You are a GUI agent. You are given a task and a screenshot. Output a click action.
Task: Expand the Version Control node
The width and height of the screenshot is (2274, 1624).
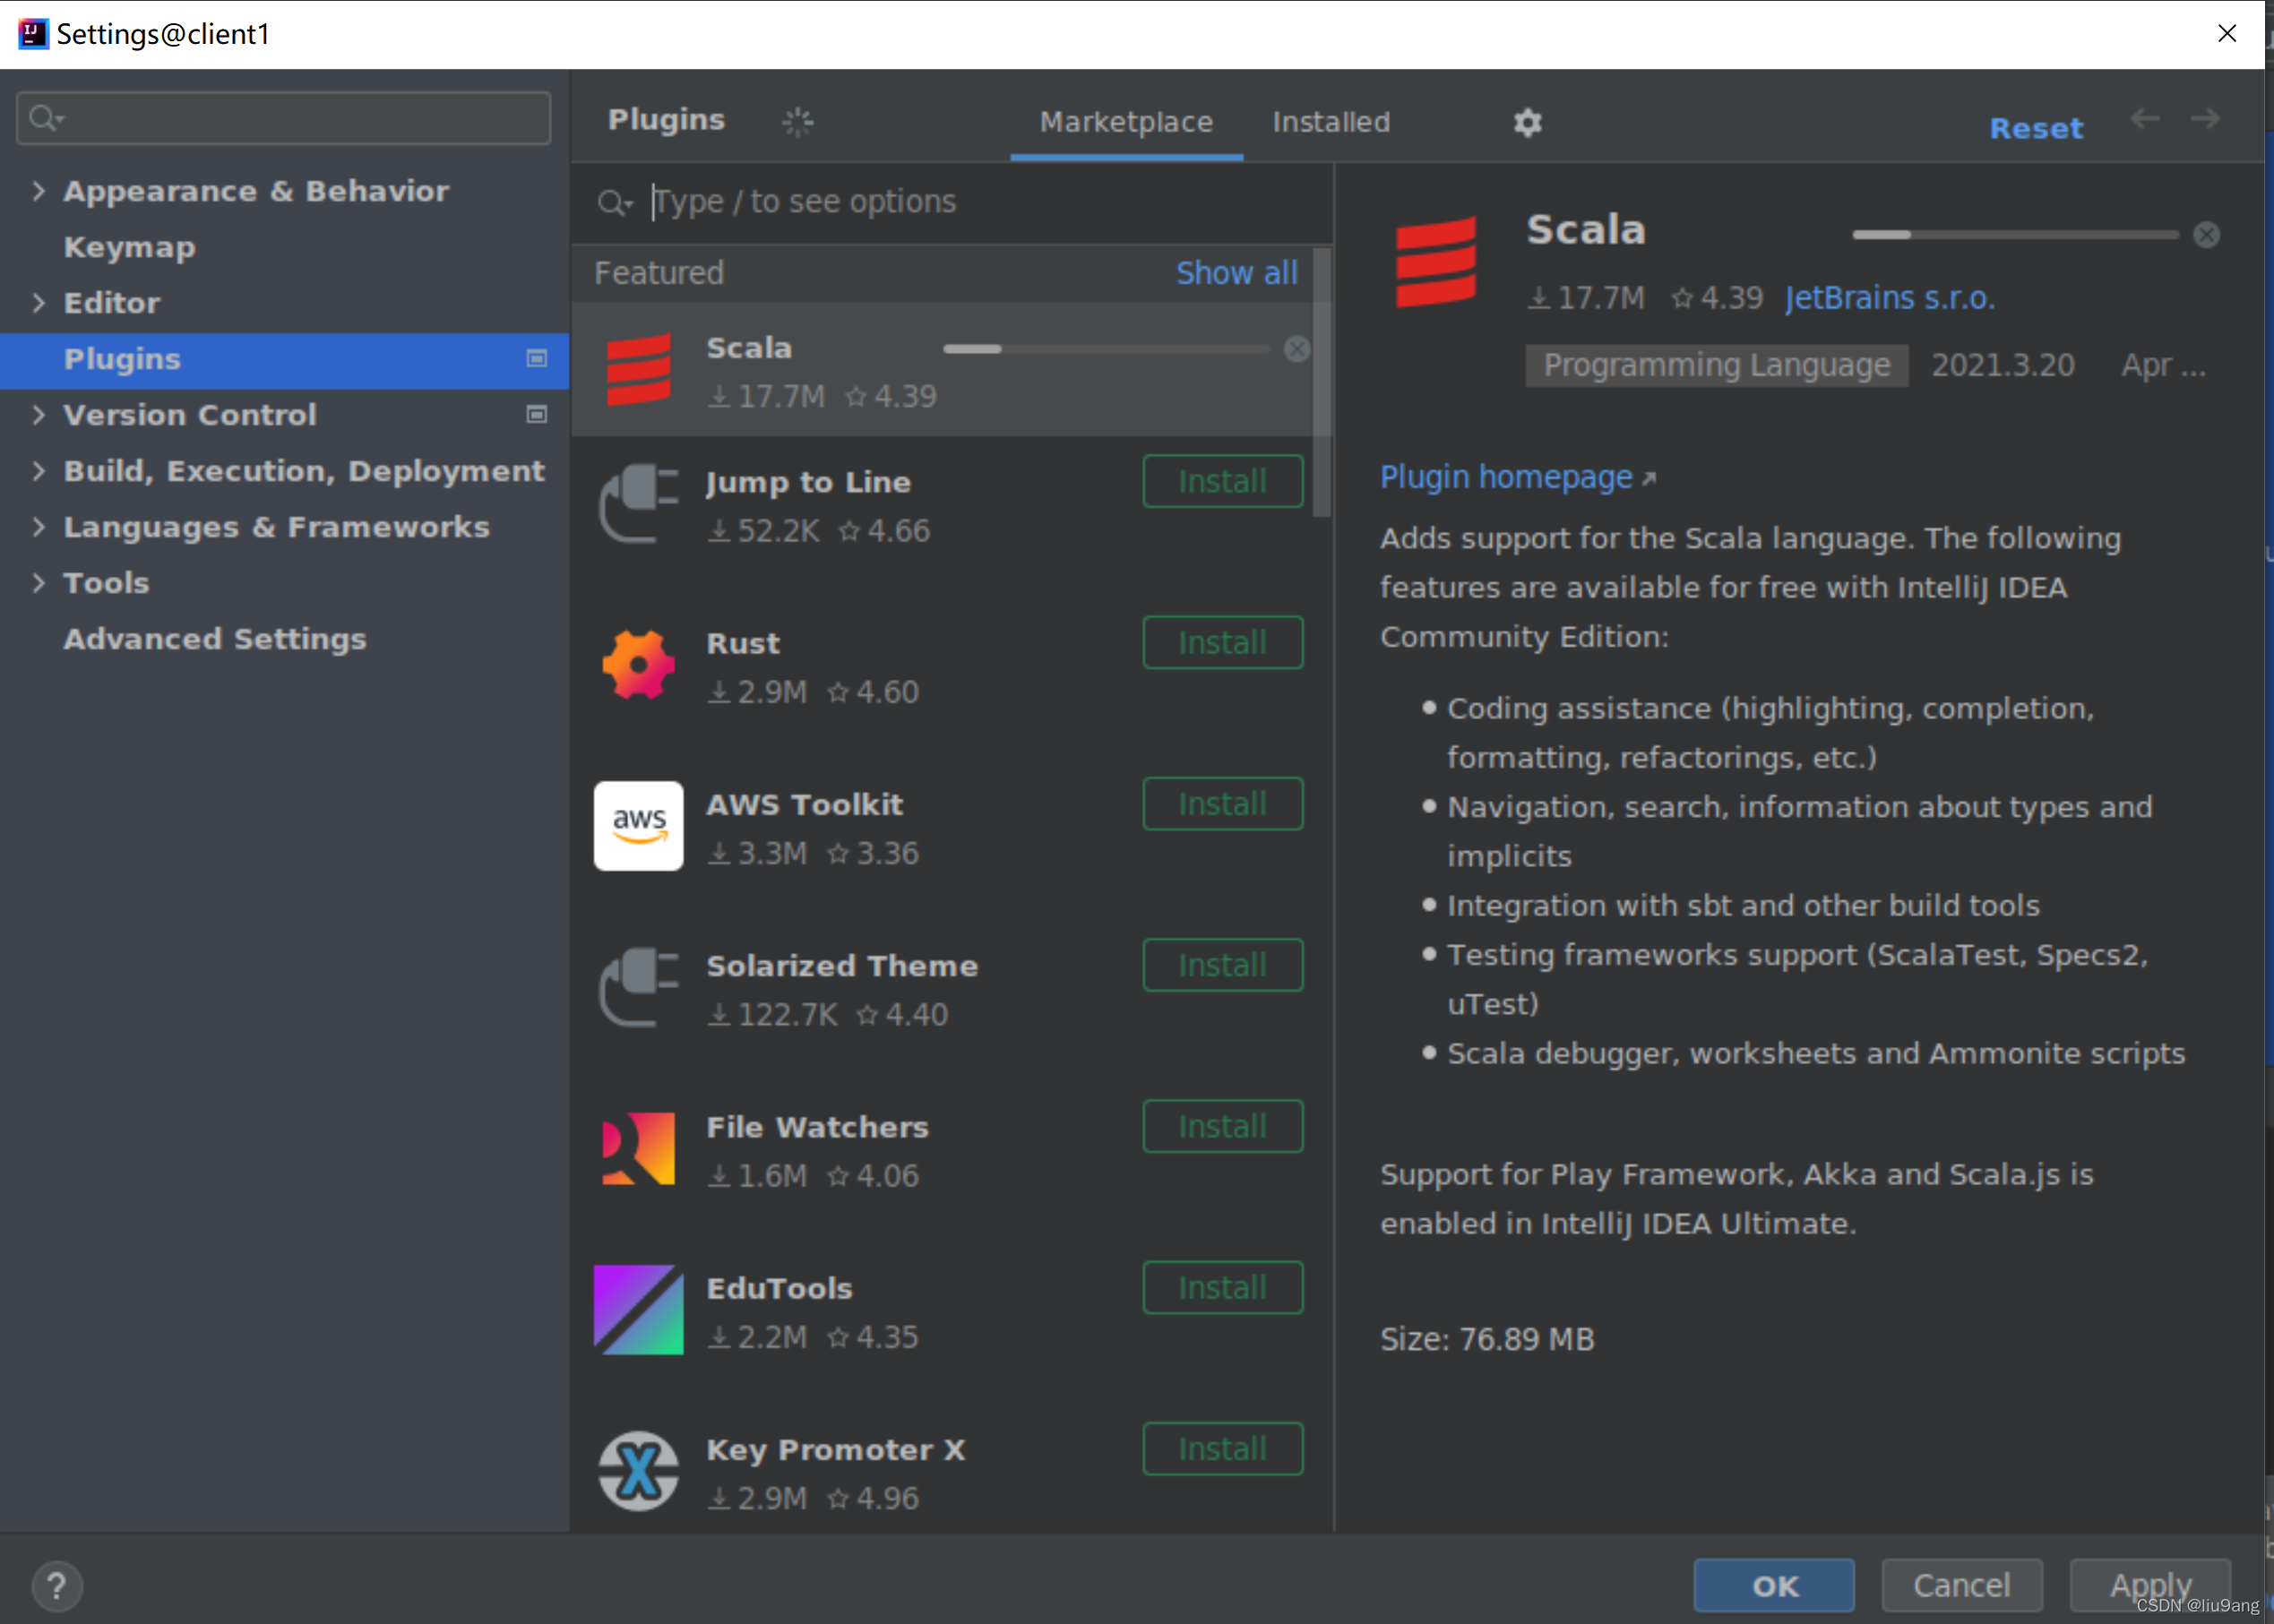[x=38, y=414]
